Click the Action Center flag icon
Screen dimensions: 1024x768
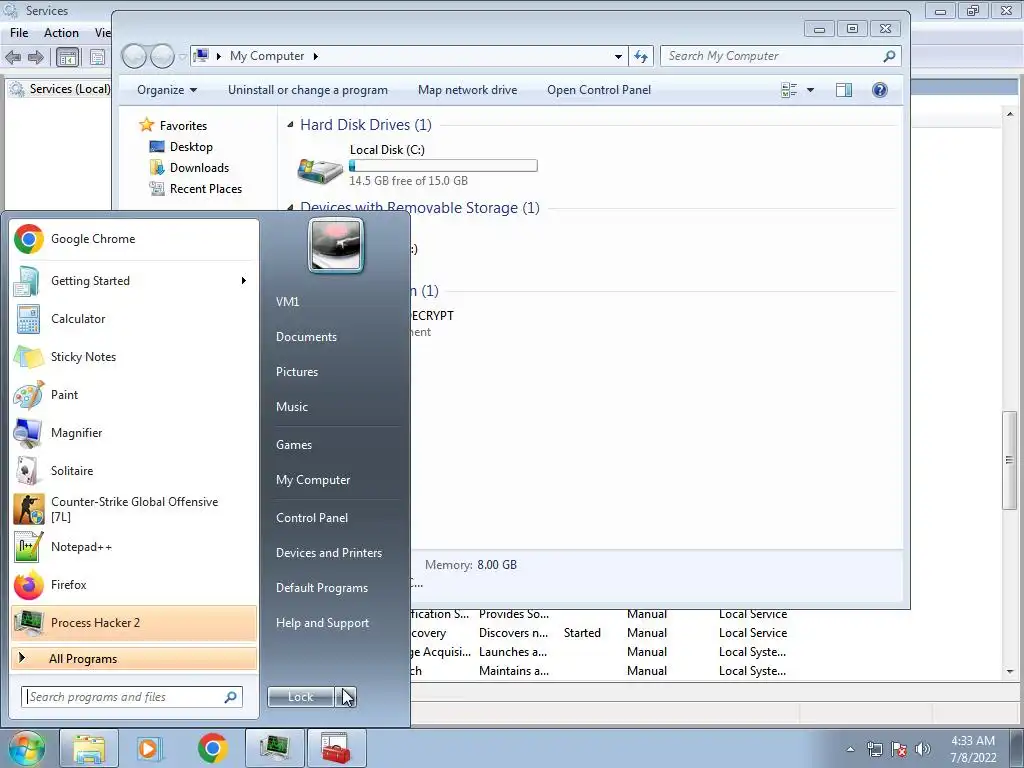tap(899, 749)
